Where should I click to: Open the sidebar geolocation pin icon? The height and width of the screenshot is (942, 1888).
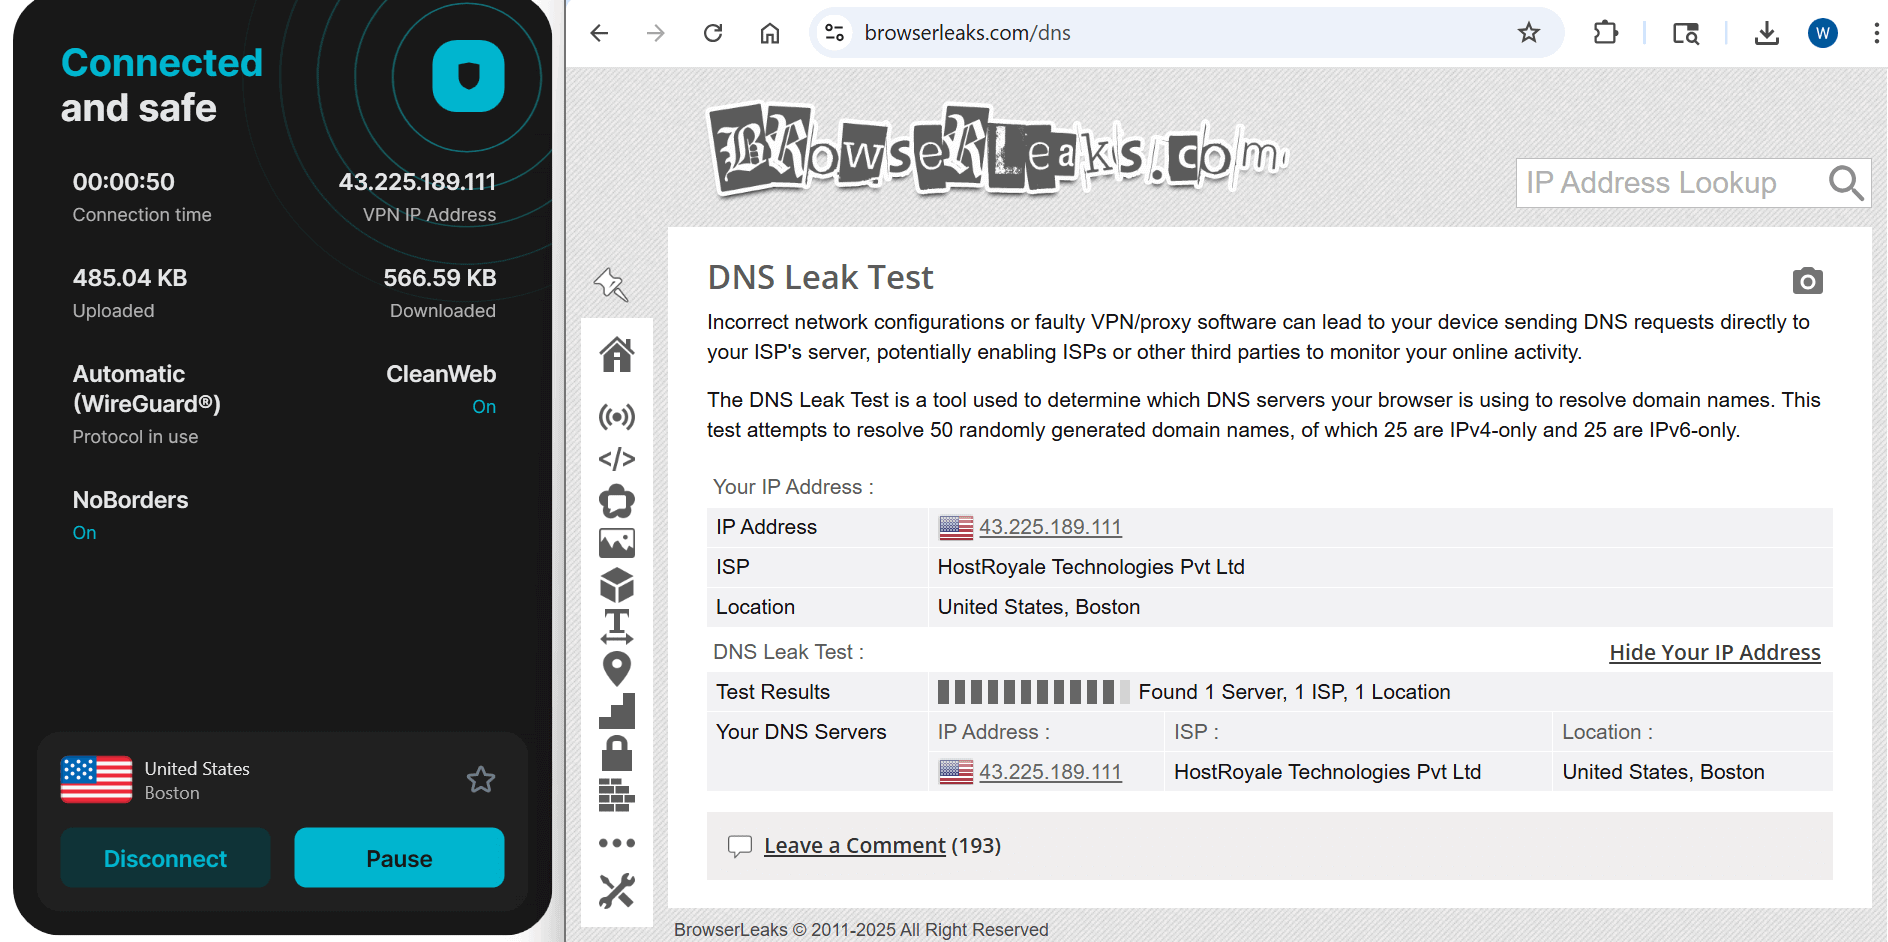tap(617, 669)
